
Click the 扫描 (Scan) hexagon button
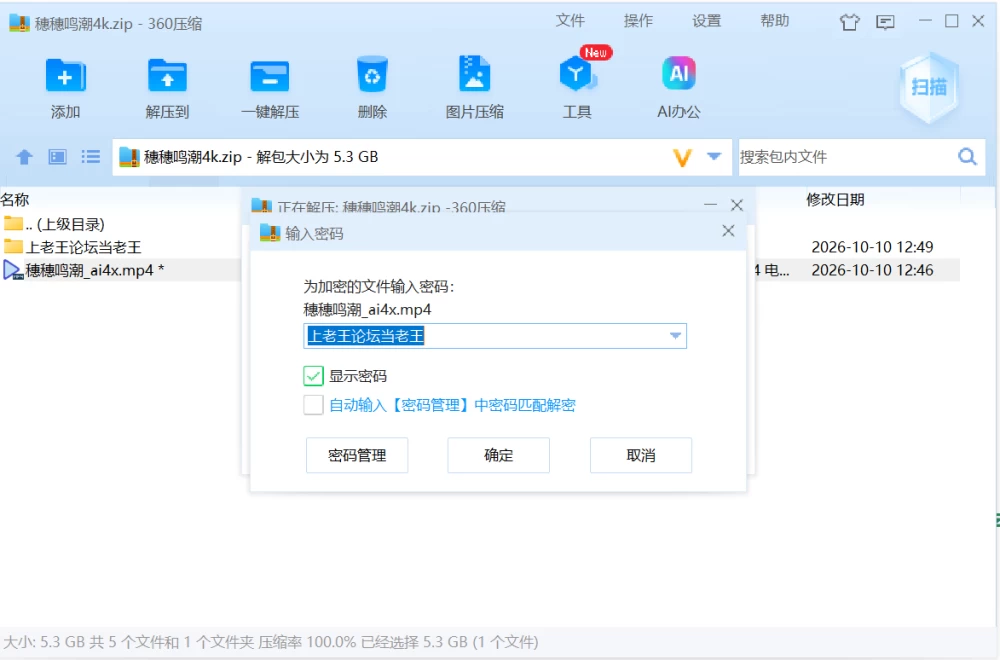click(x=929, y=87)
